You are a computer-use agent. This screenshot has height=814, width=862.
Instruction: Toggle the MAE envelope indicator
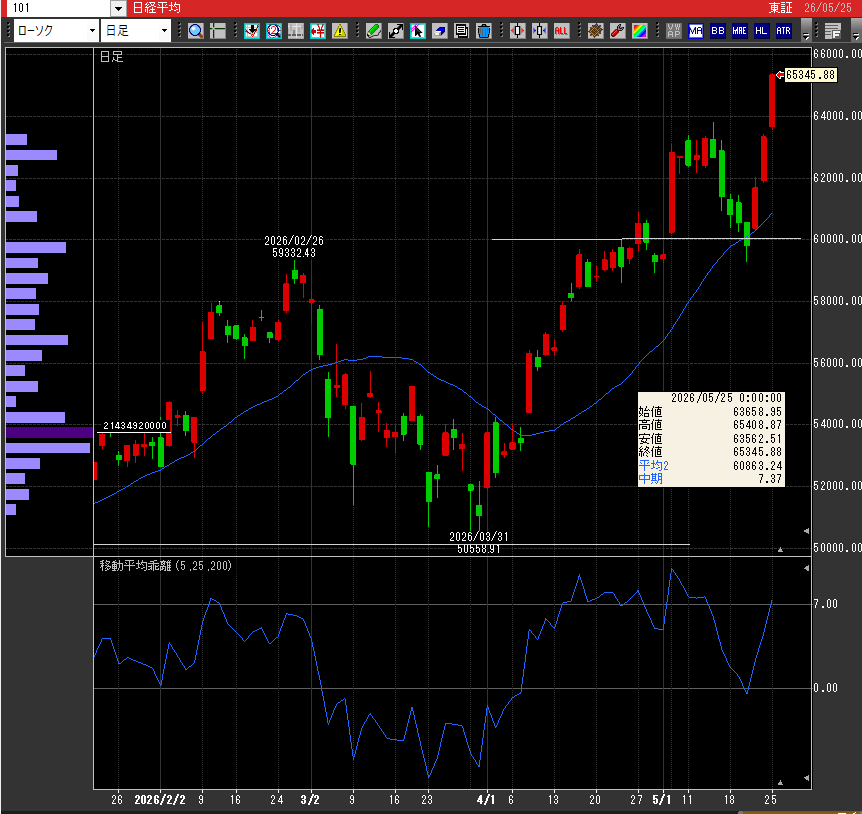(x=739, y=31)
